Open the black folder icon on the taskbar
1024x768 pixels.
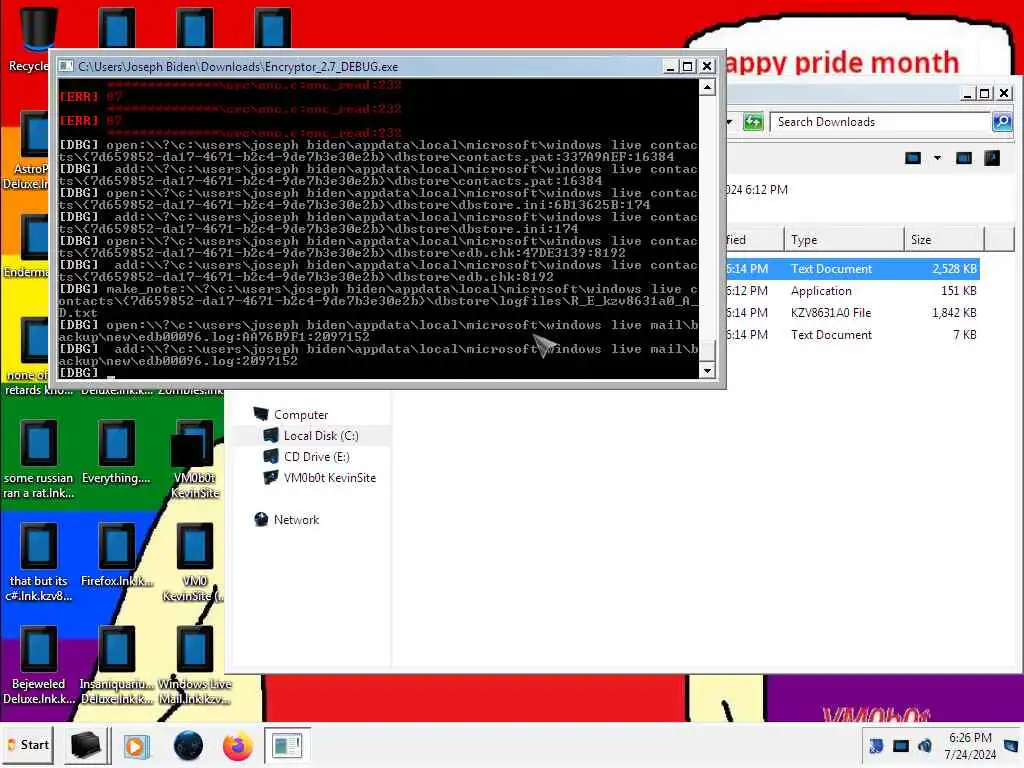(x=86, y=745)
